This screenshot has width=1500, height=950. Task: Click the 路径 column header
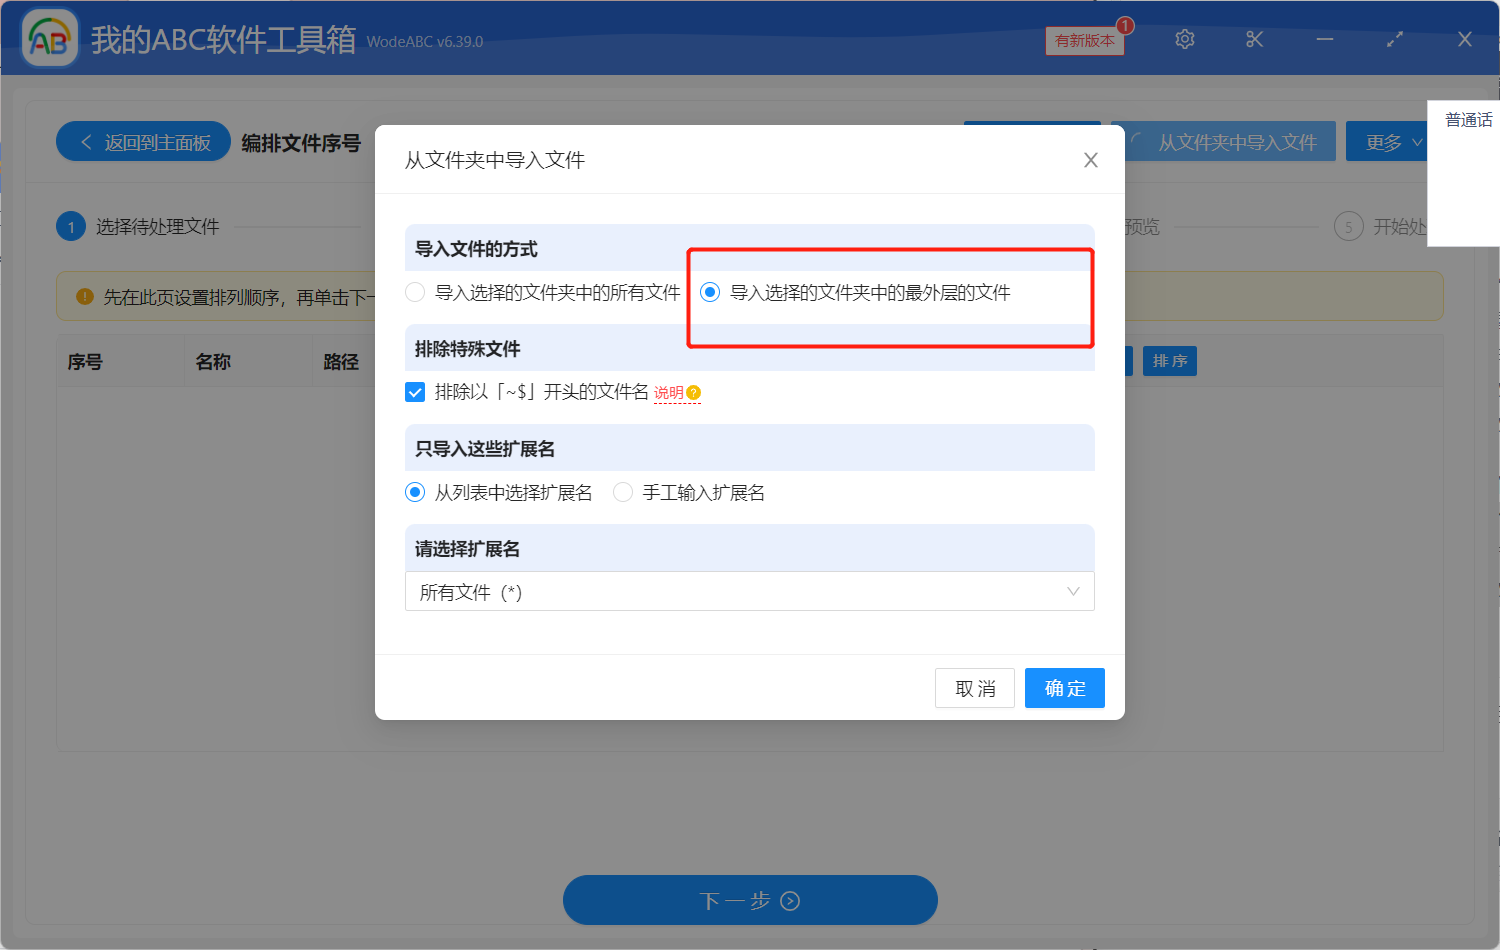click(x=341, y=362)
